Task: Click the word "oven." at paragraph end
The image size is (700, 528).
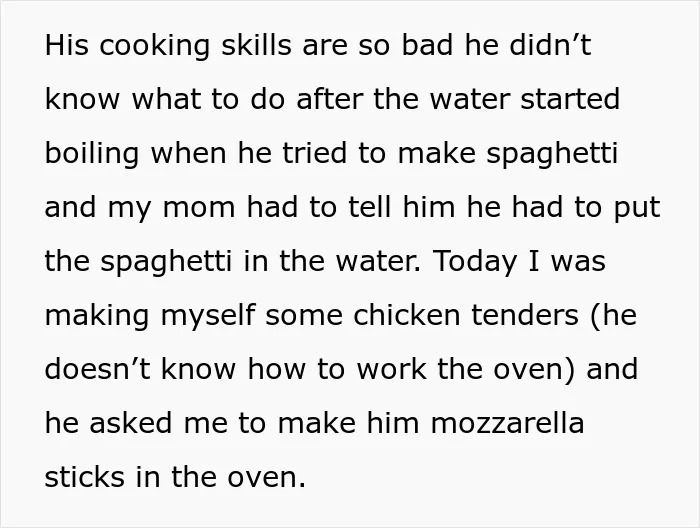Action: (x=267, y=478)
